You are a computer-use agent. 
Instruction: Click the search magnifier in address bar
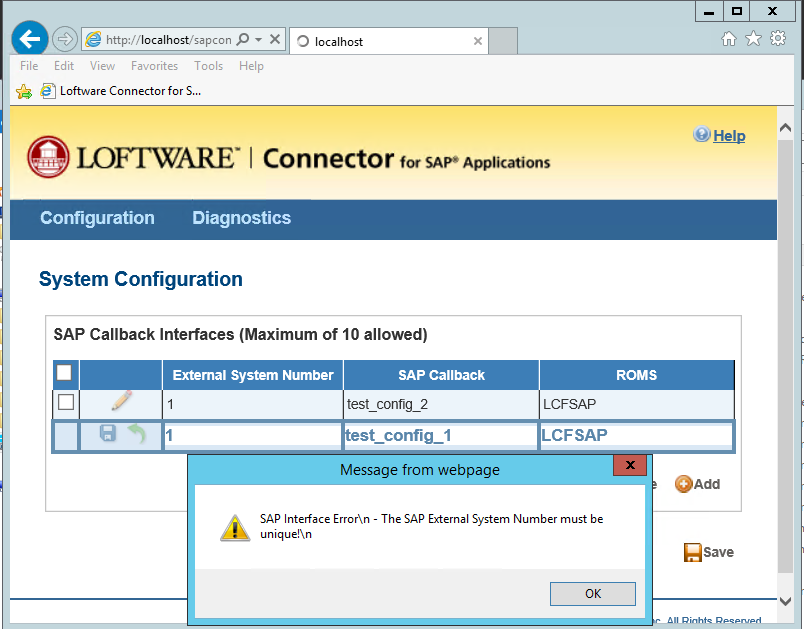point(243,39)
